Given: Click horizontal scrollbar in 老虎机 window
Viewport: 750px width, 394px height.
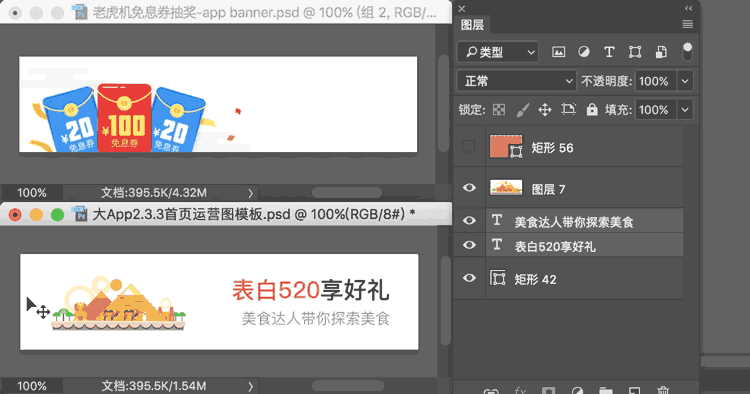Looking at the screenshot, I should click(347, 193).
